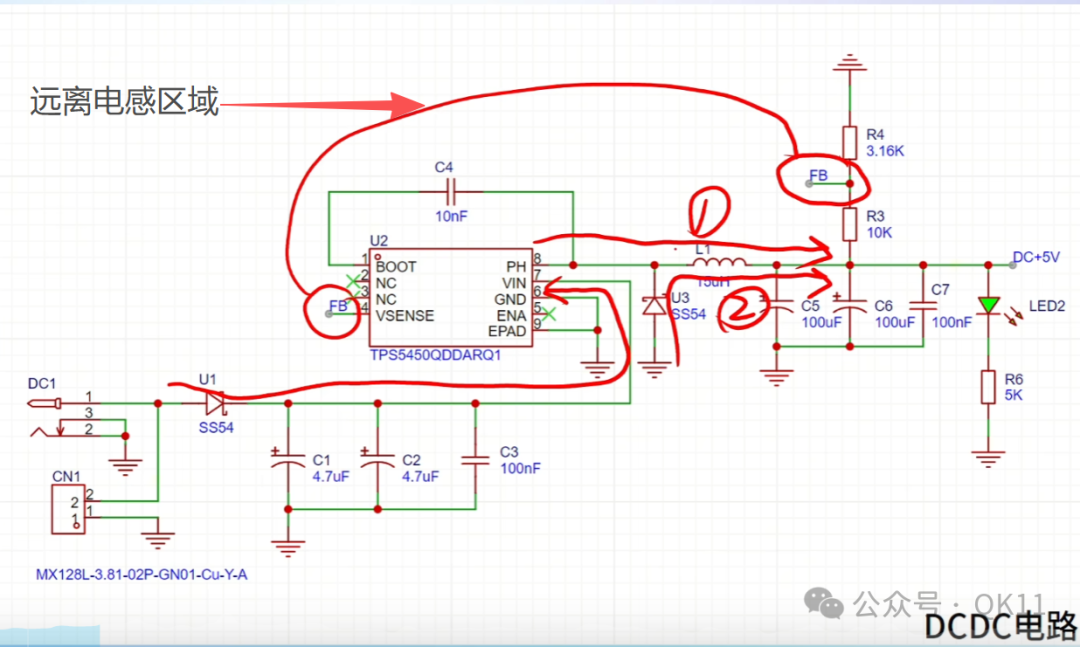Select the R6 resistor symbol

pyautogui.click(x=988, y=387)
